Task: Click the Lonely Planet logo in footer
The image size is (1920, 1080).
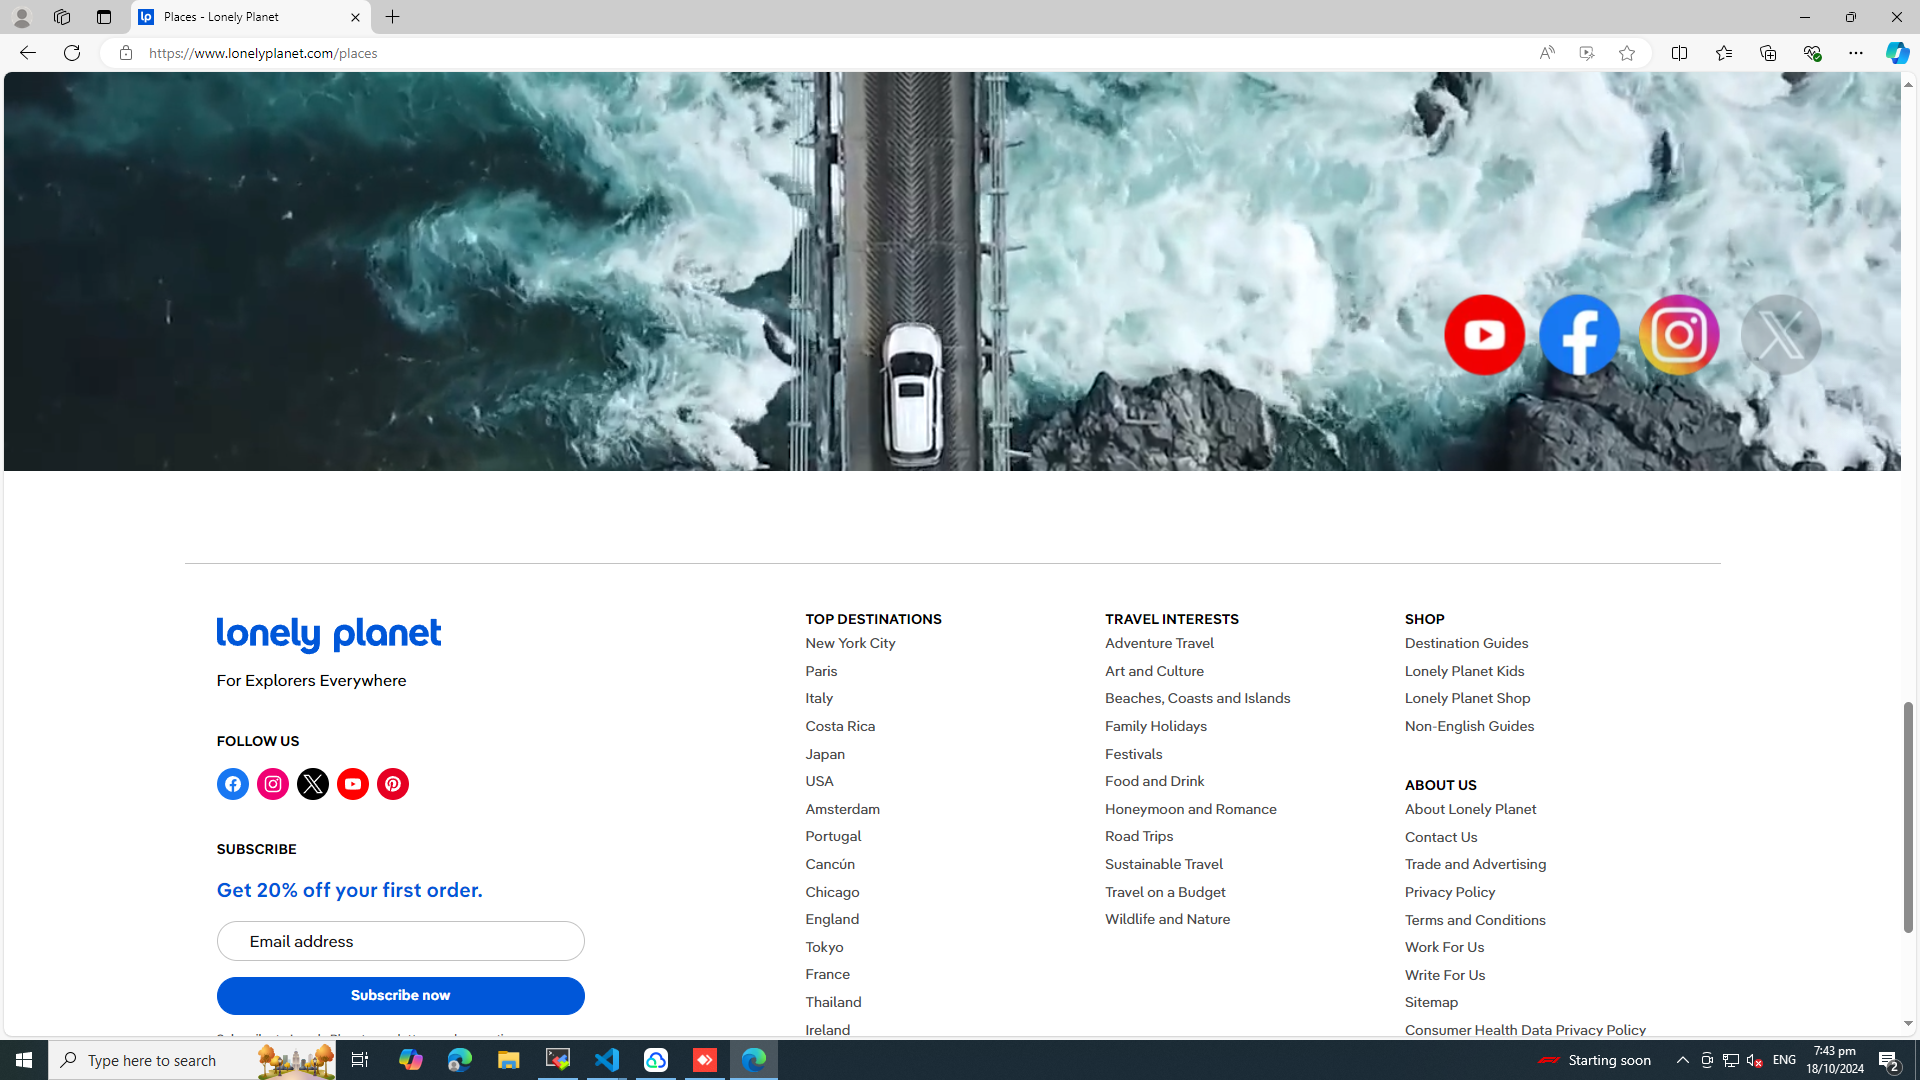Action: pos(329,635)
